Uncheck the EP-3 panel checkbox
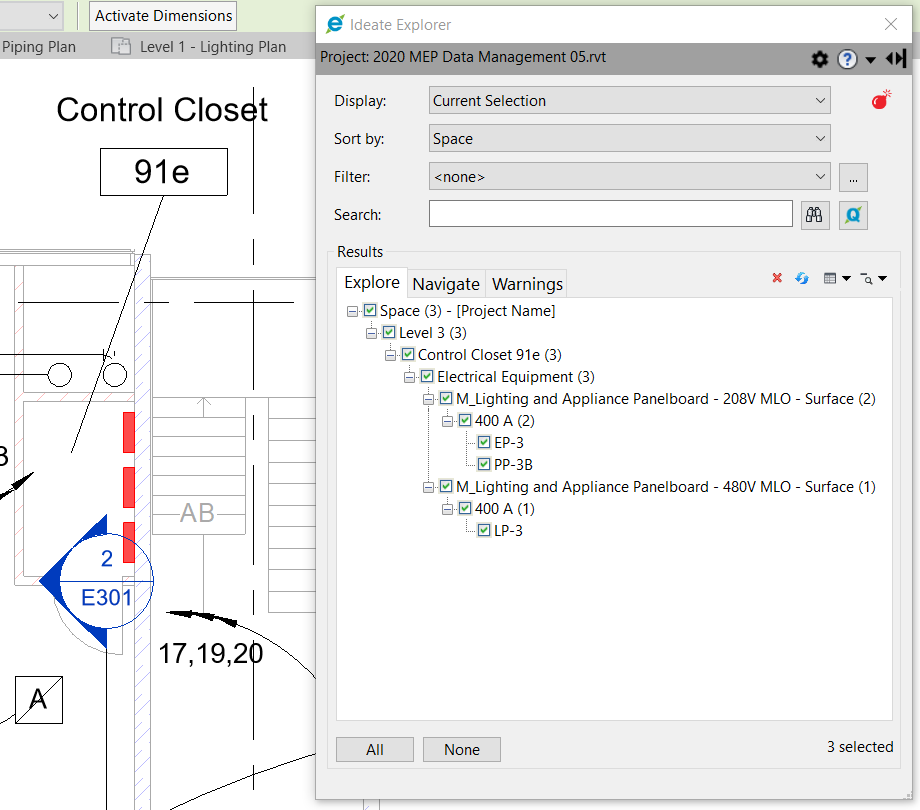This screenshot has height=810, width=920. tap(484, 442)
